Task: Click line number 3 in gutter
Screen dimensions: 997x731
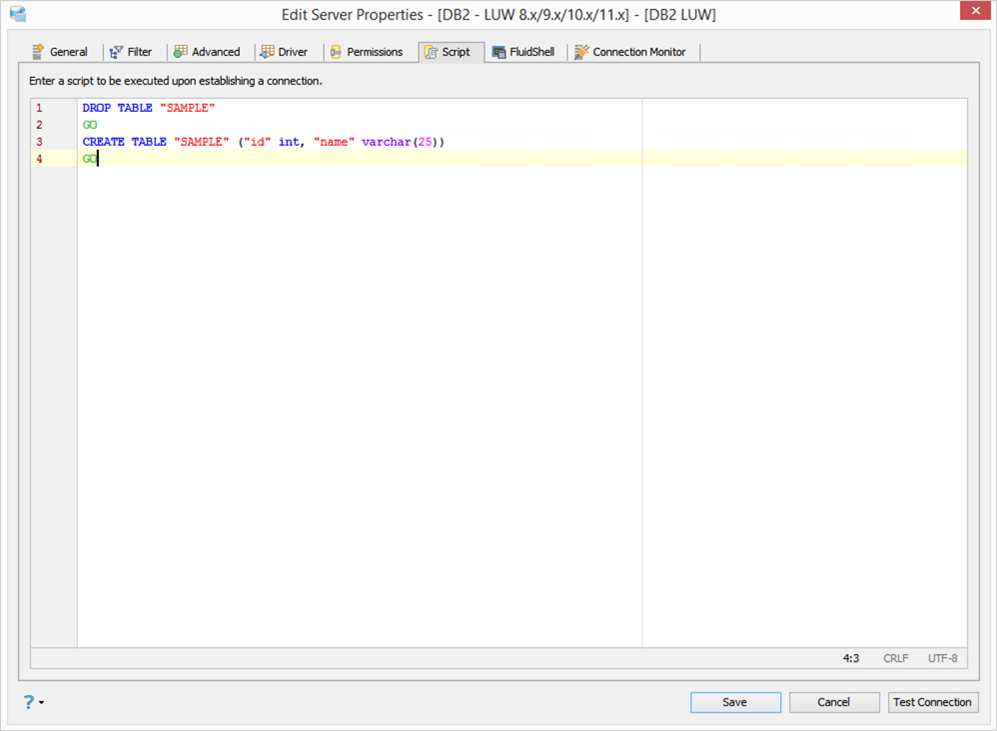Action: (39, 142)
